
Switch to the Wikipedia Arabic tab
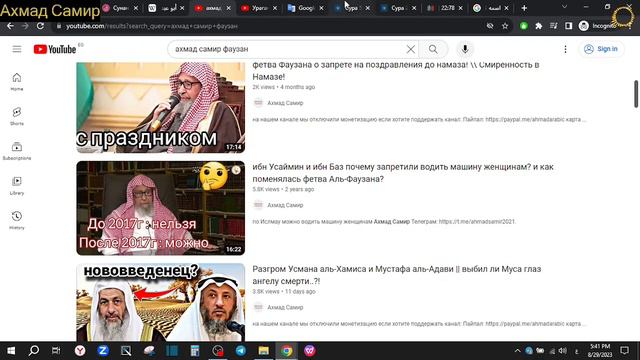(166, 8)
